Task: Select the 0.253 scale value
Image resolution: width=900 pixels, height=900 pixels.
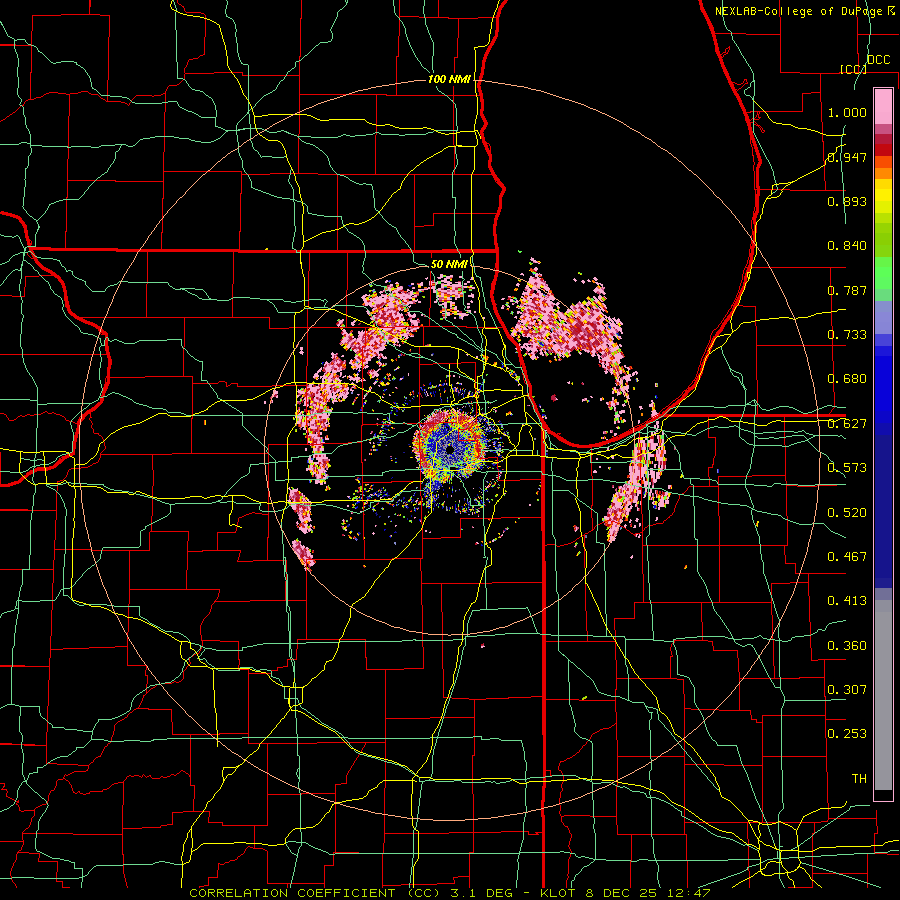Action: (847, 734)
